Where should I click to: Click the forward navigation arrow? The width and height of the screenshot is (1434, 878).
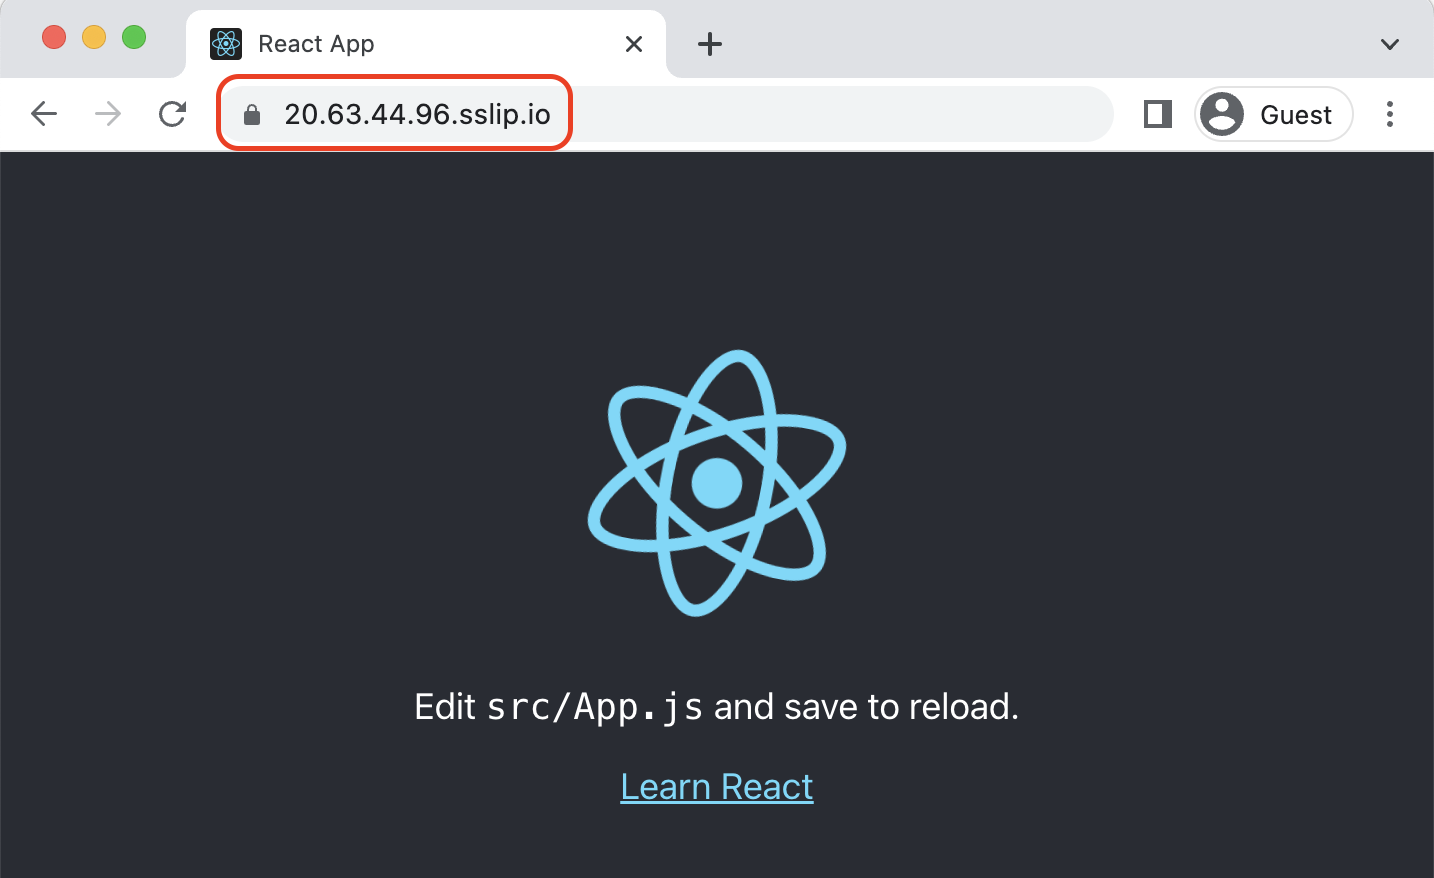108,114
